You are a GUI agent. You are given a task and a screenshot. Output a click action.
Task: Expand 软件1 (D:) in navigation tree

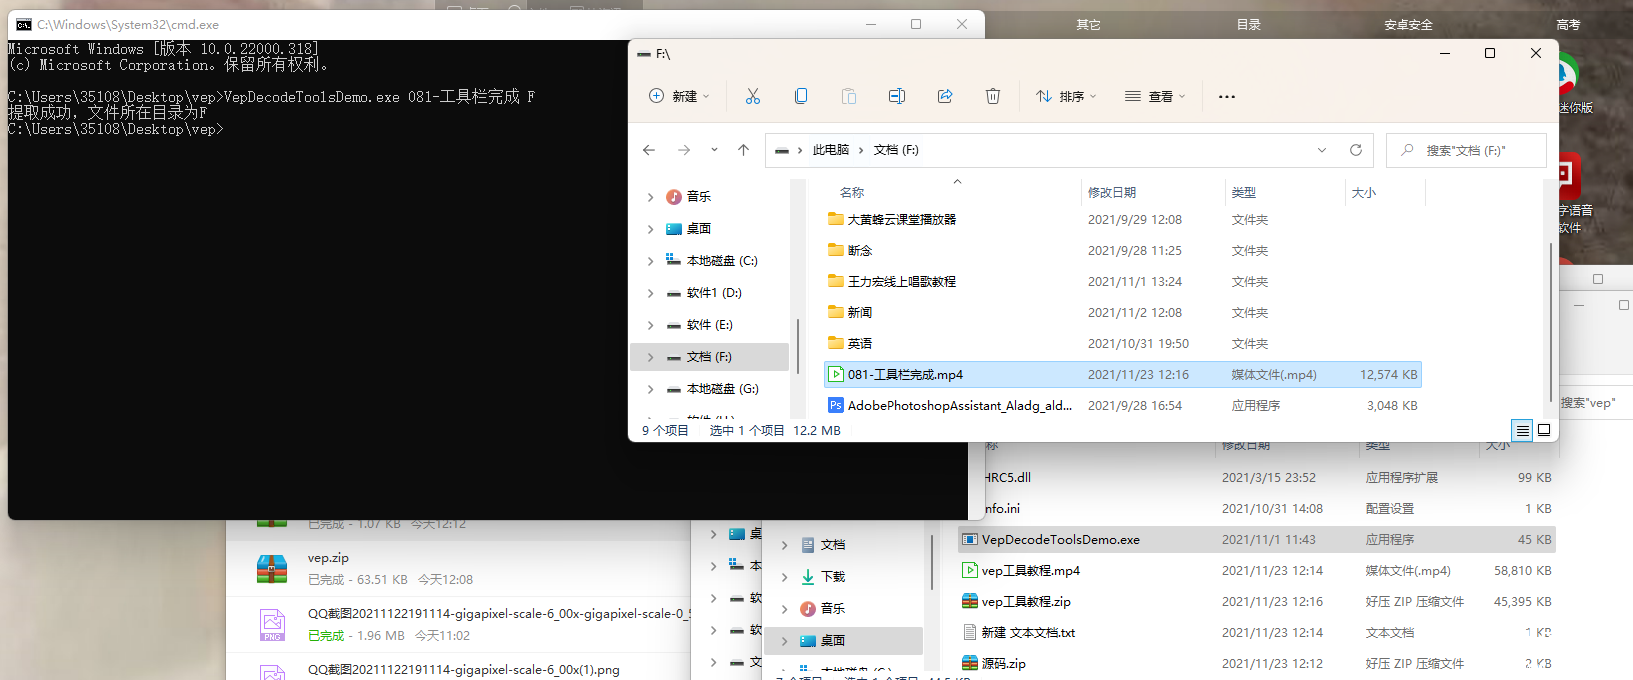coord(651,293)
